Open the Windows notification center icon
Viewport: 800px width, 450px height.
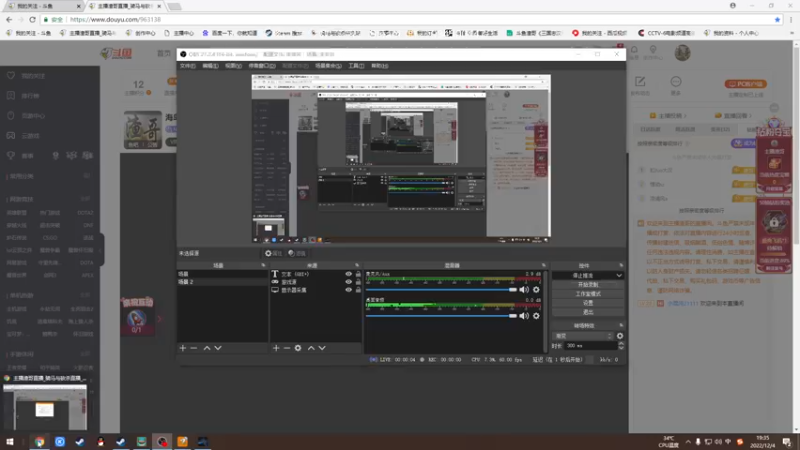click(x=787, y=442)
